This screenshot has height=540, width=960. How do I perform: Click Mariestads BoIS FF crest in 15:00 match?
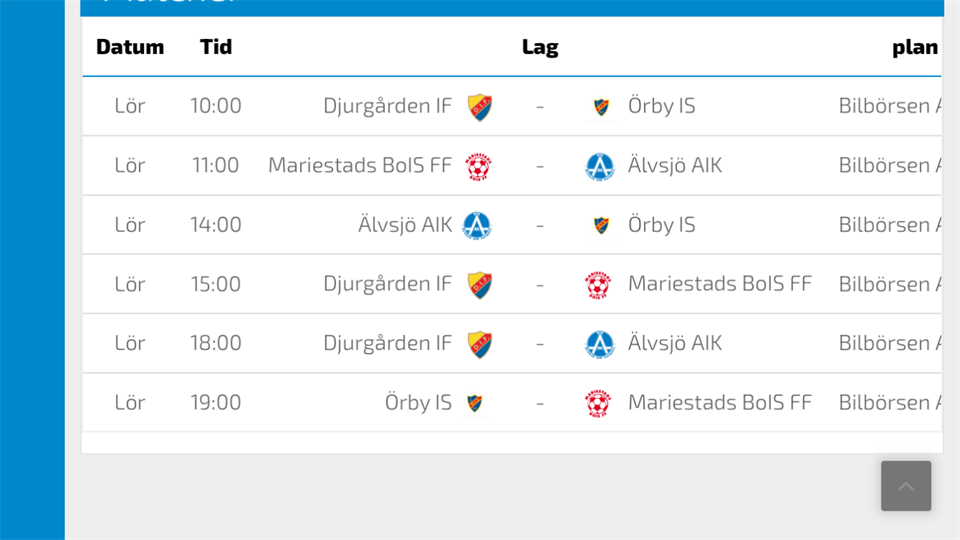click(x=598, y=285)
